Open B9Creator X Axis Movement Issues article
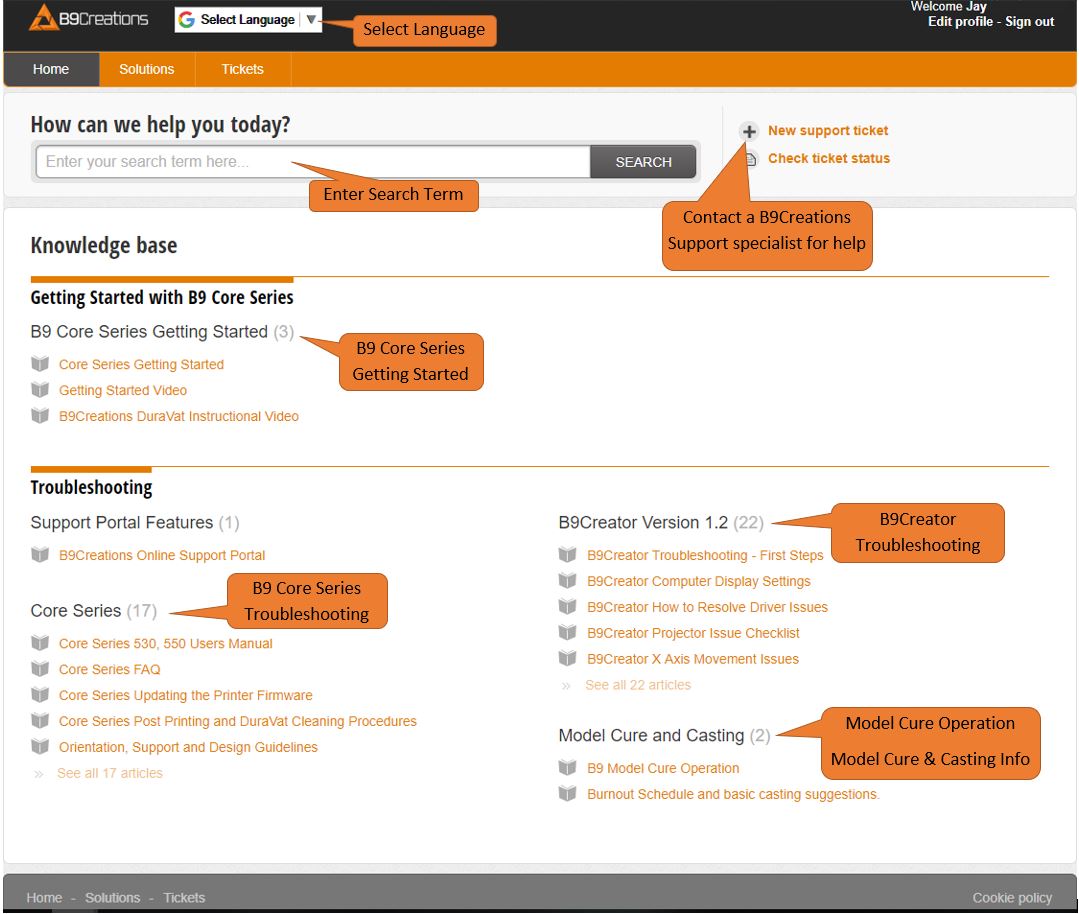 692,659
